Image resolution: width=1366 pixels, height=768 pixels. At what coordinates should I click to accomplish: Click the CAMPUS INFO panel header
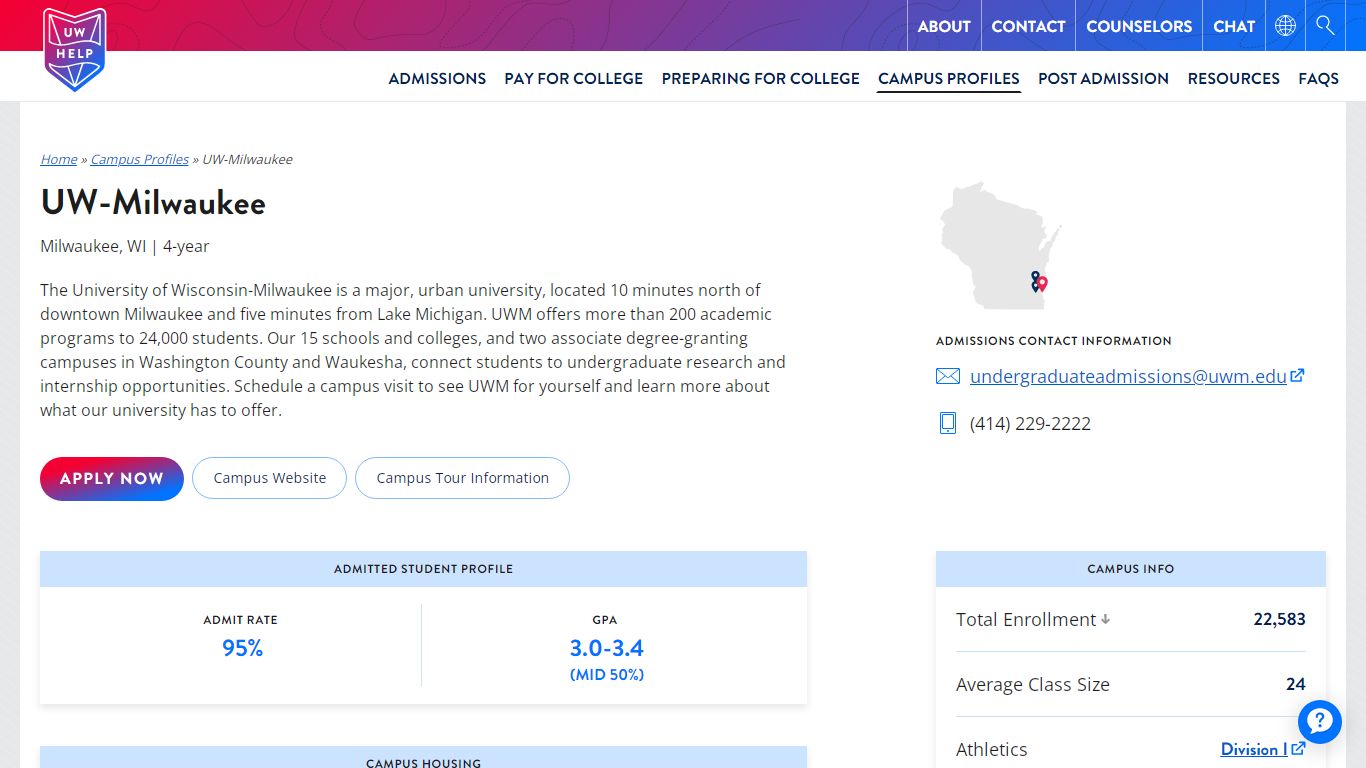tap(1131, 569)
